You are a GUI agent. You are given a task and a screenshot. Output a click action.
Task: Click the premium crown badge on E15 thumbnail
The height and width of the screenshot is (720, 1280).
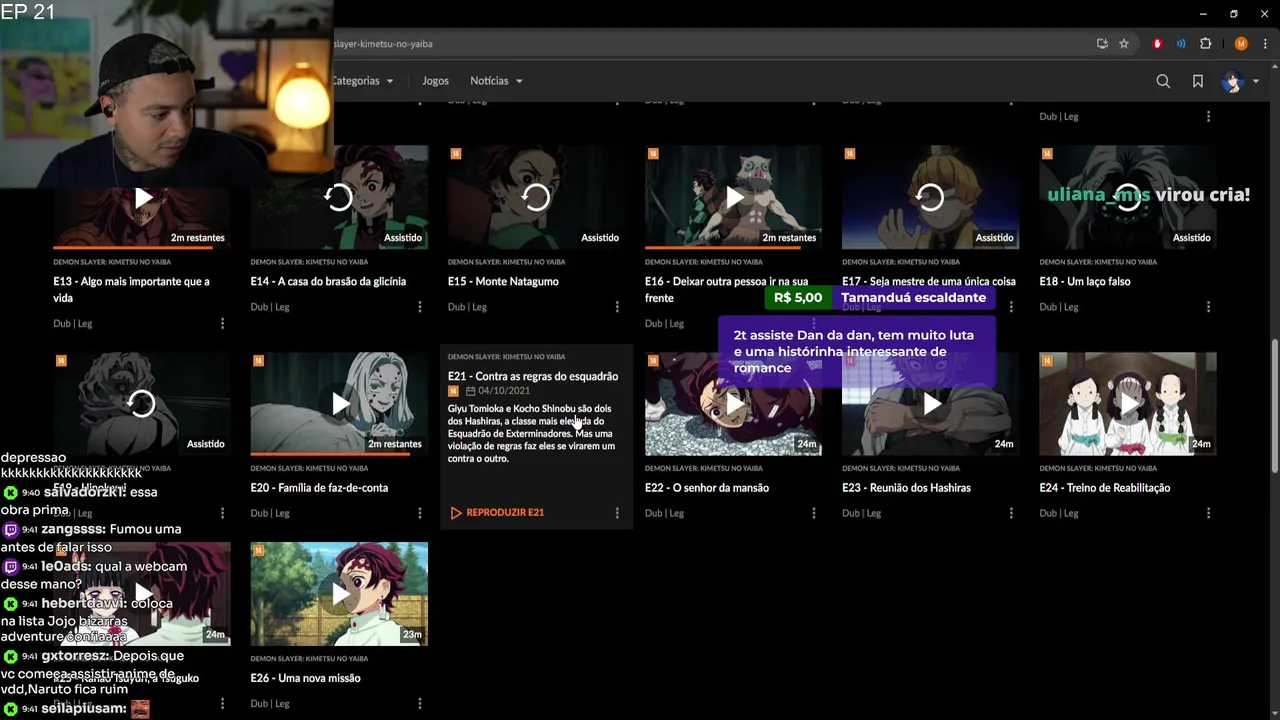(x=456, y=154)
